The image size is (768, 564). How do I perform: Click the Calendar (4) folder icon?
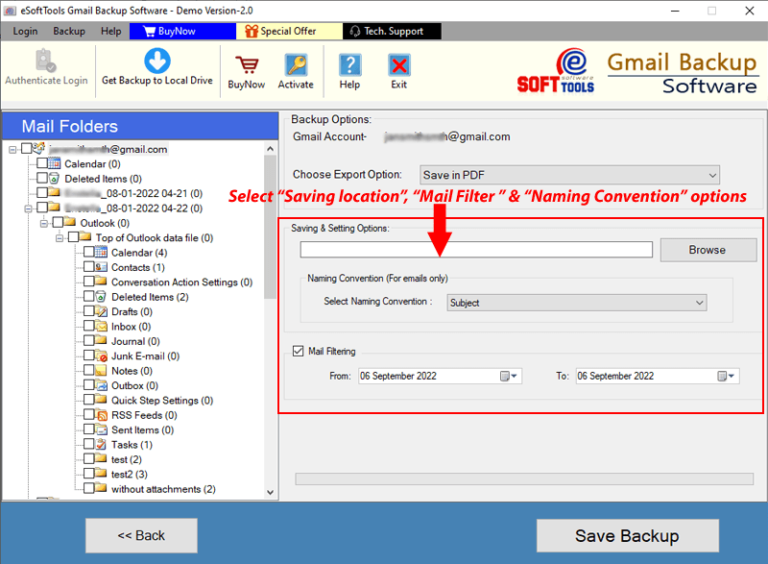pos(101,252)
